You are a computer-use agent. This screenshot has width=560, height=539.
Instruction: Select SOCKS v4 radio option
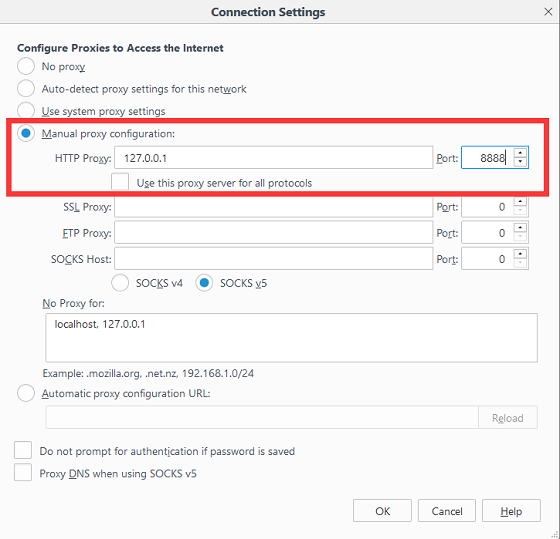pos(120,283)
